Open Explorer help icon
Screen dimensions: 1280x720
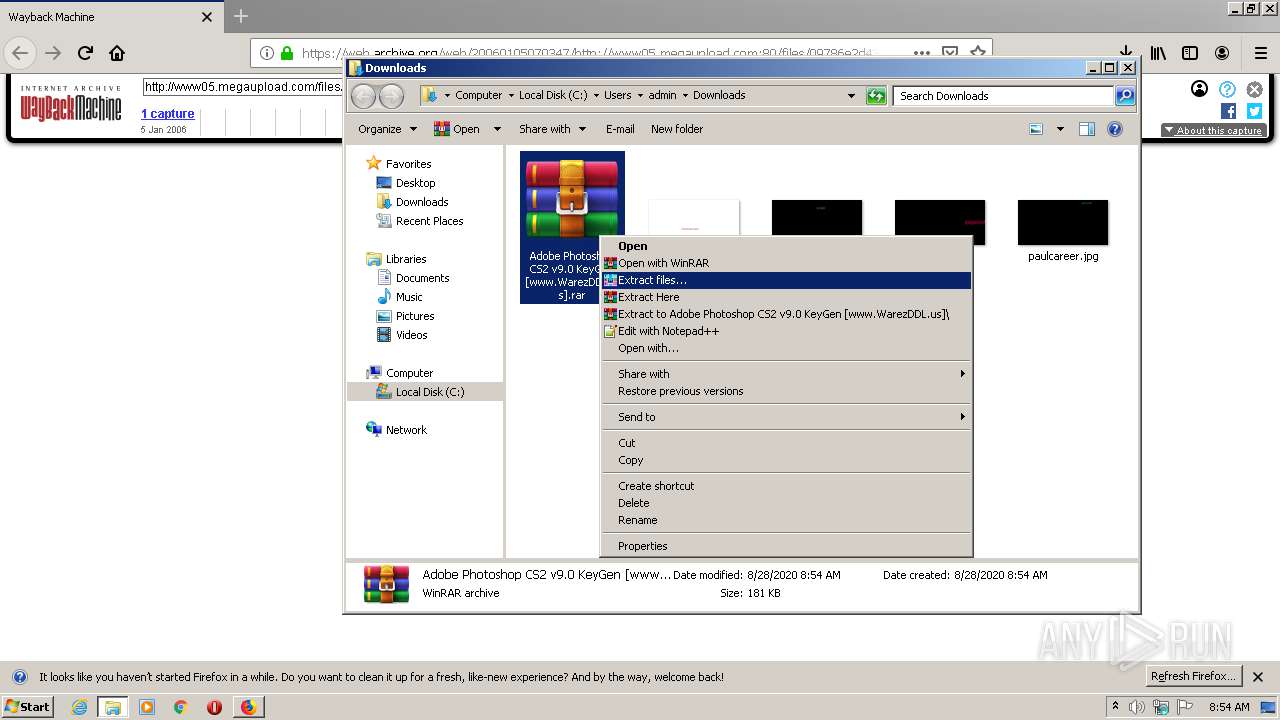tap(1115, 129)
